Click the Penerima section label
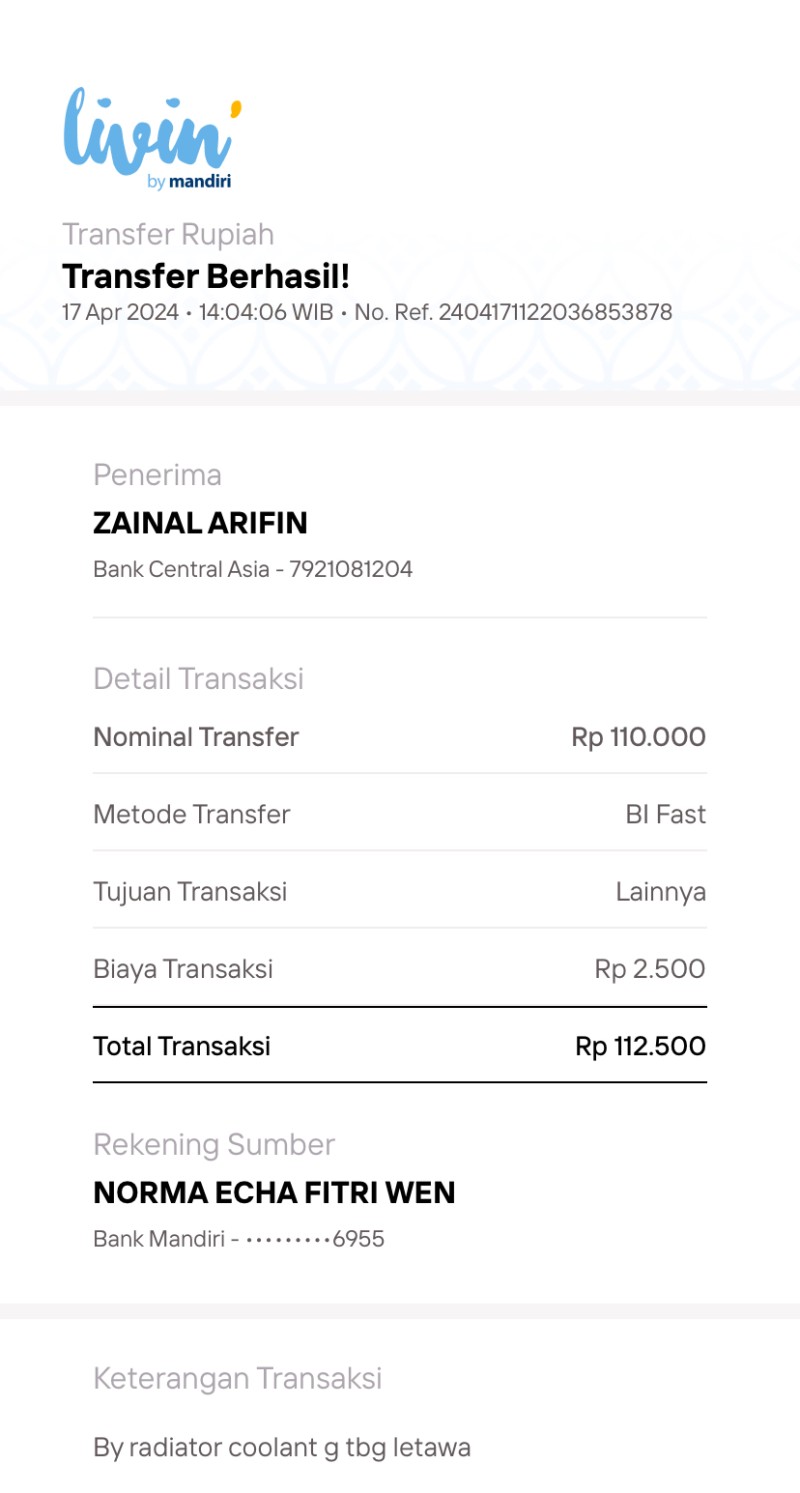 tap(157, 475)
